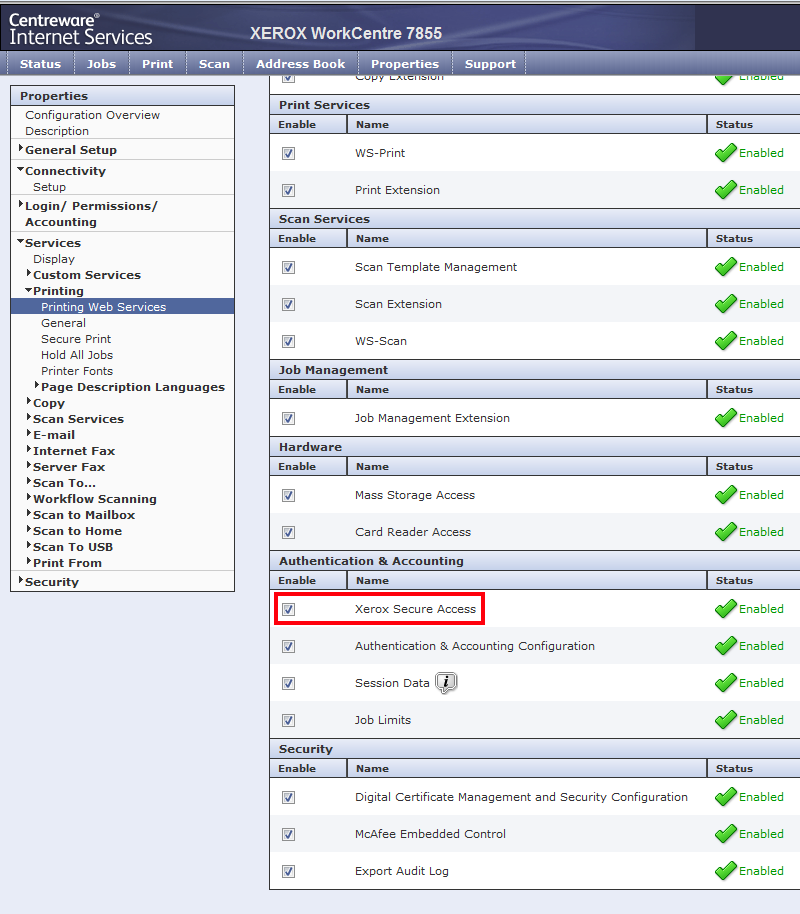800x914 pixels.
Task: Click green checkmark for Authentication & Accounting Configuration
Action: click(x=725, y=646)
